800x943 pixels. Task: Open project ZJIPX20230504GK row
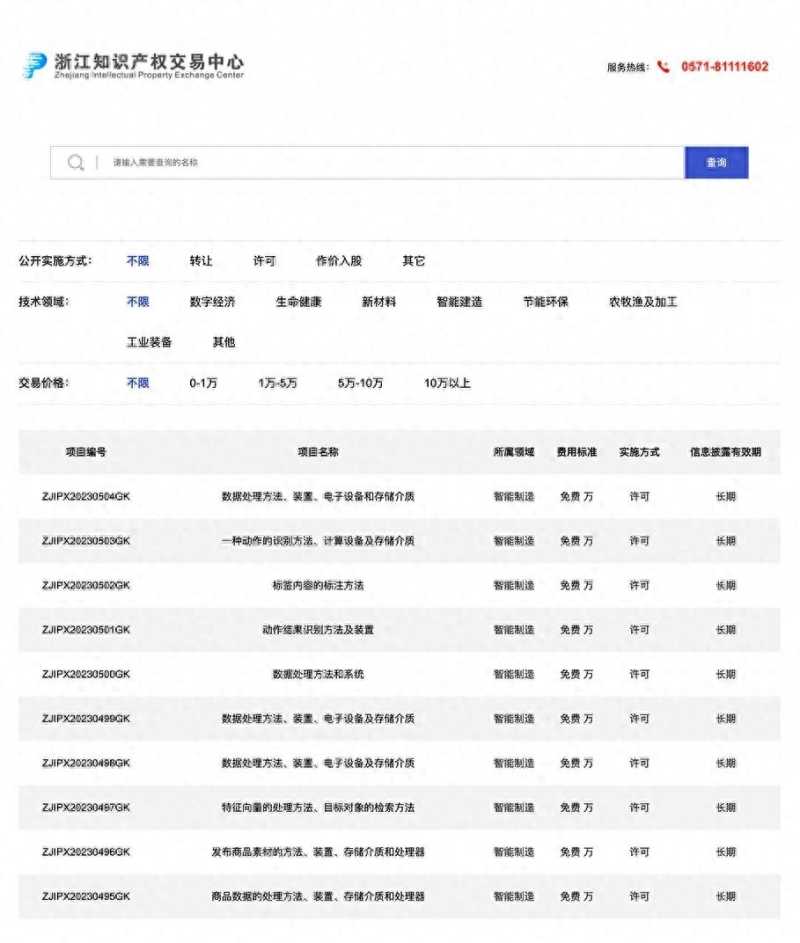(86, 496)
